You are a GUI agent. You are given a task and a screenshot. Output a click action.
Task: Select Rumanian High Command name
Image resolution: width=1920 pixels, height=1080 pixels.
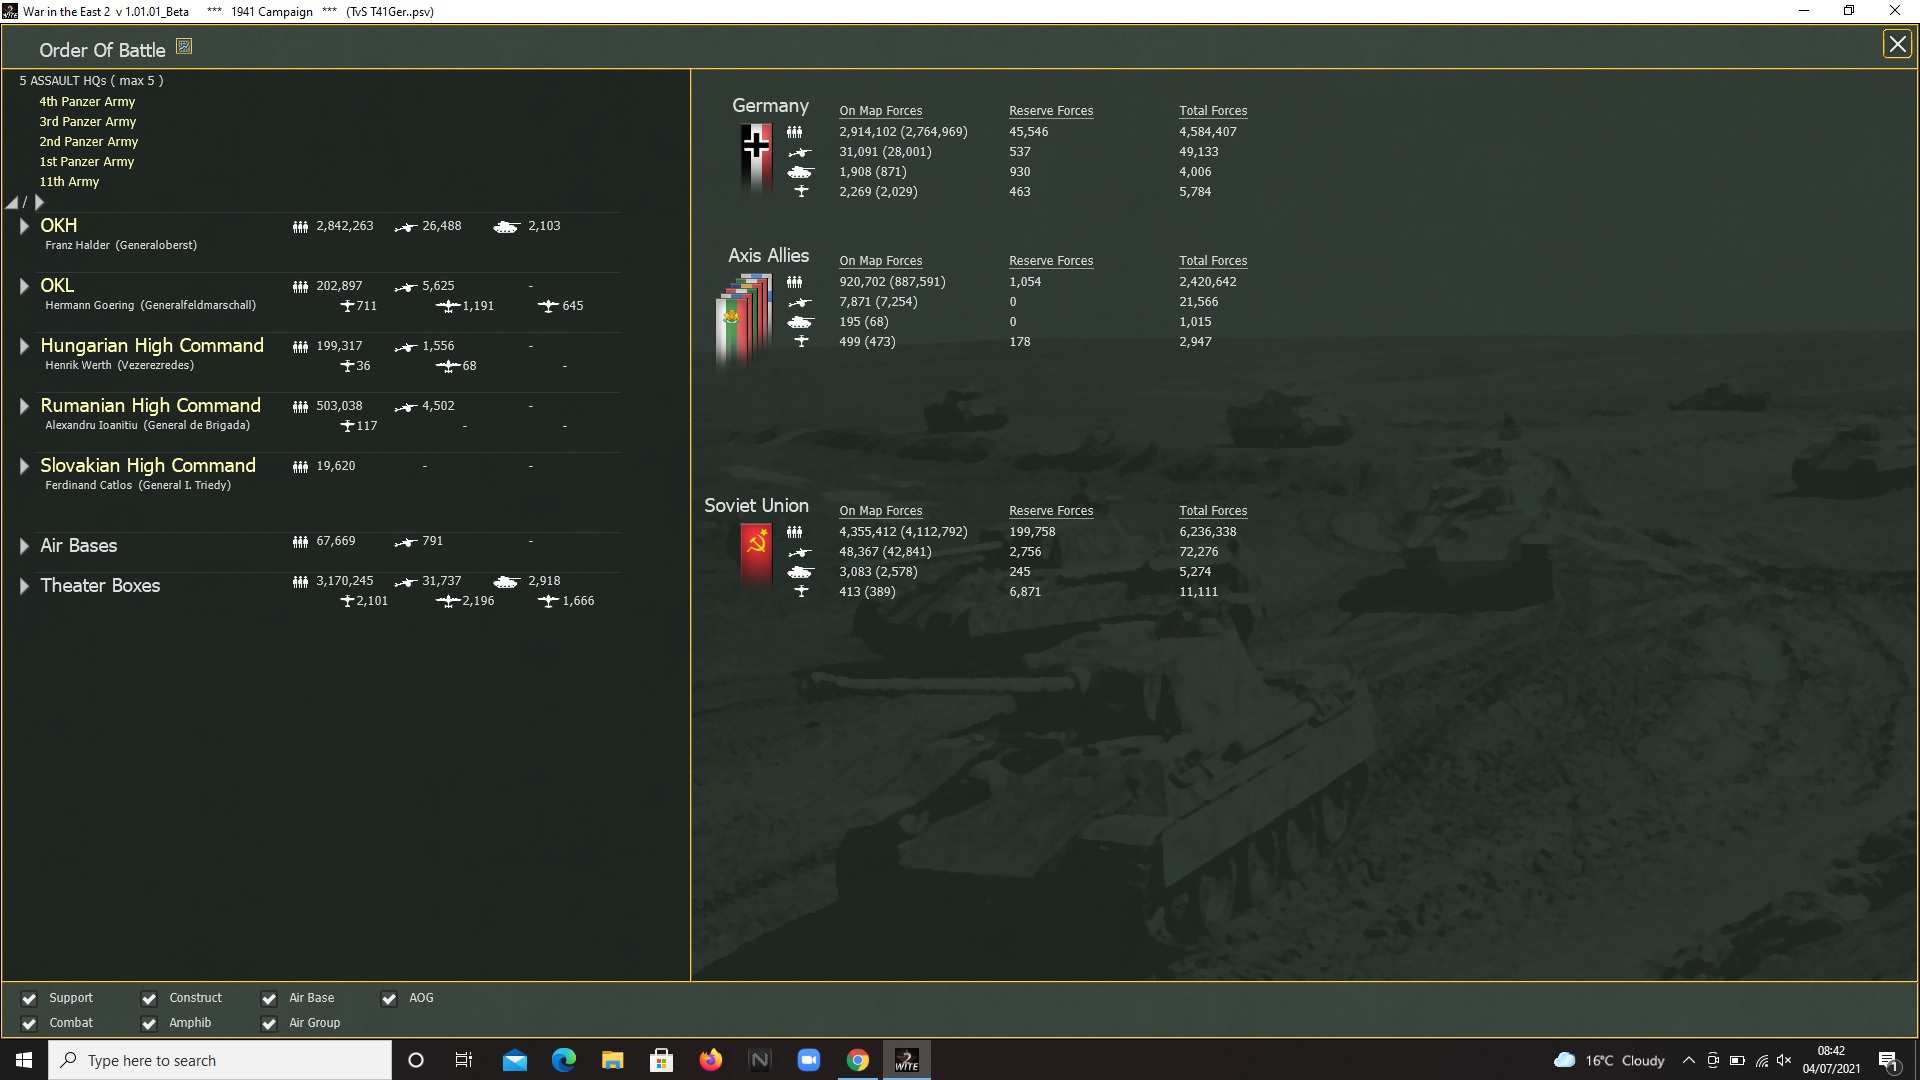click(150, 406)
